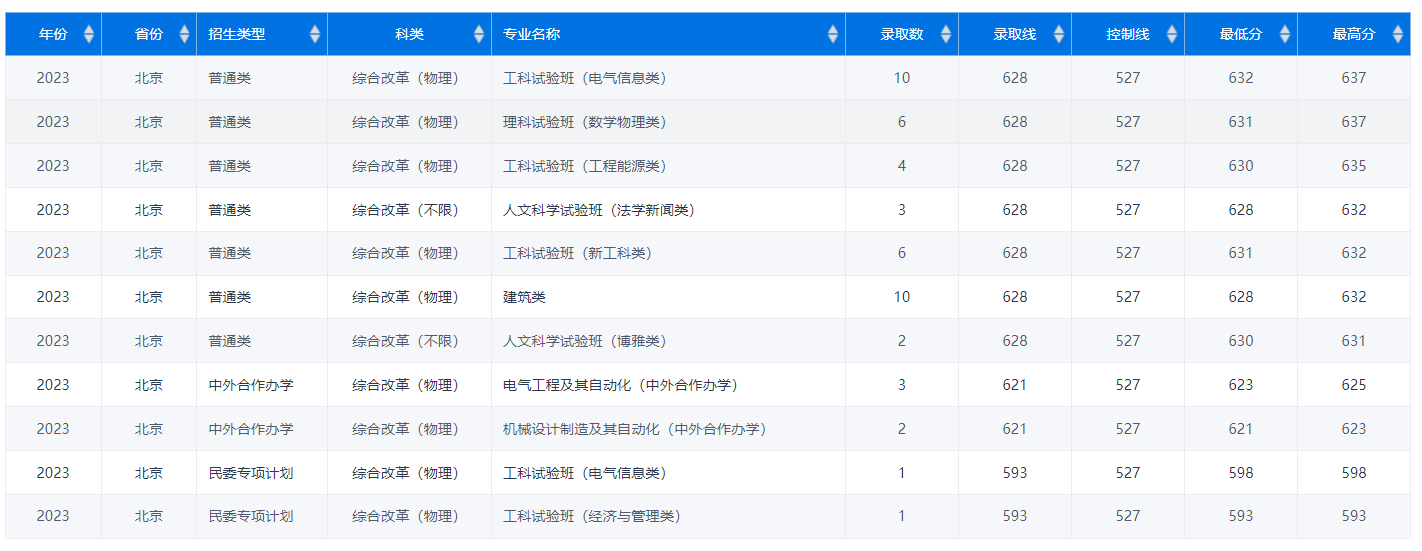The height and width of the screenshot is (551, 1422).
Task: Click the sort arrows beside 省份 header
Action: click(184, 35)
